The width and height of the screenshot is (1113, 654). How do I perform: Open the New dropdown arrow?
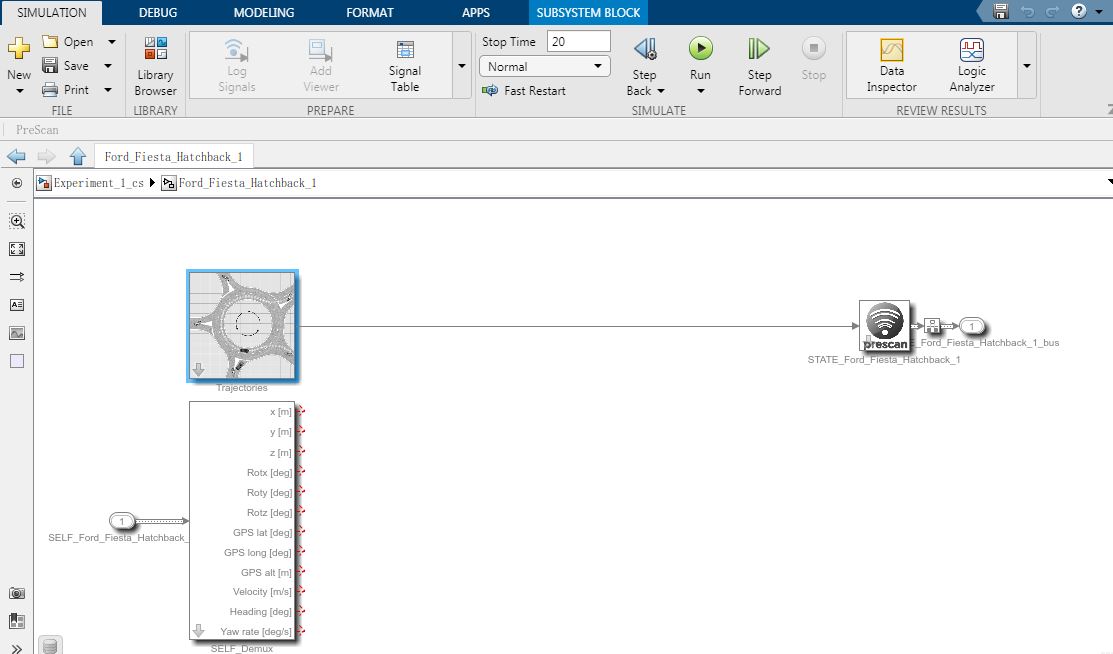coord(19,91)
